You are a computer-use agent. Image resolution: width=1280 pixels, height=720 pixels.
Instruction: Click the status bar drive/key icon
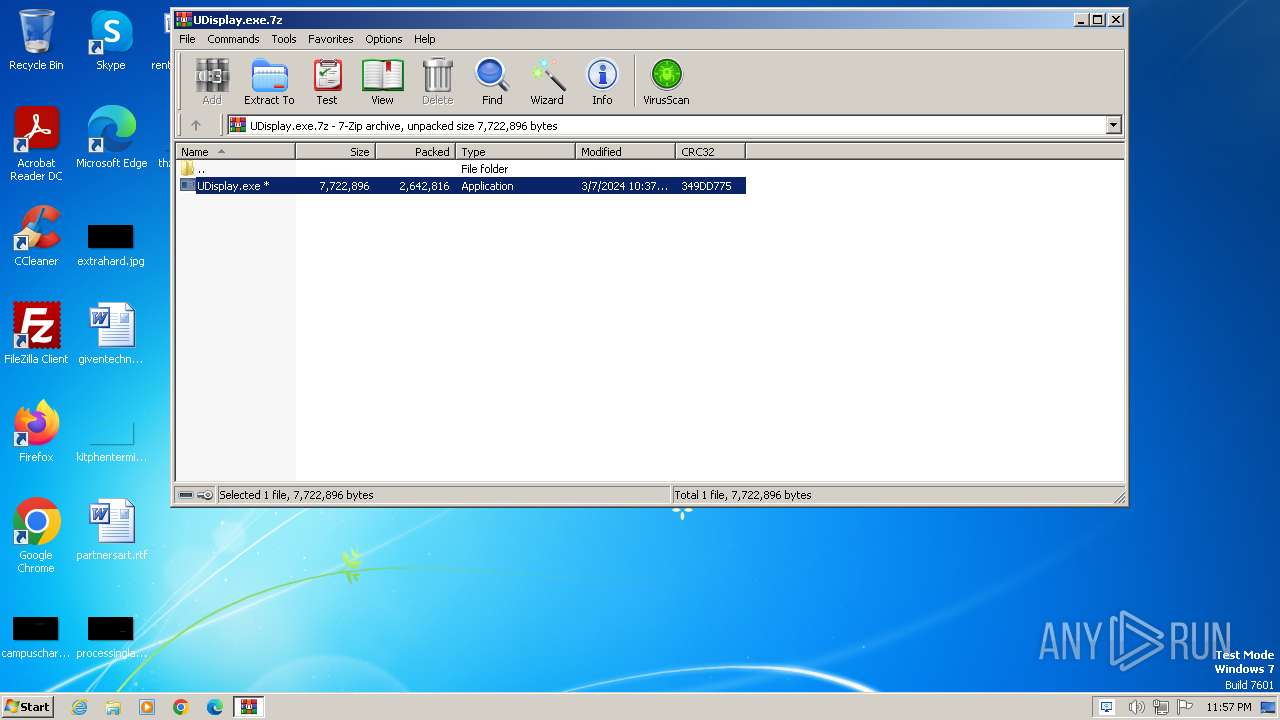coord(195,495)
